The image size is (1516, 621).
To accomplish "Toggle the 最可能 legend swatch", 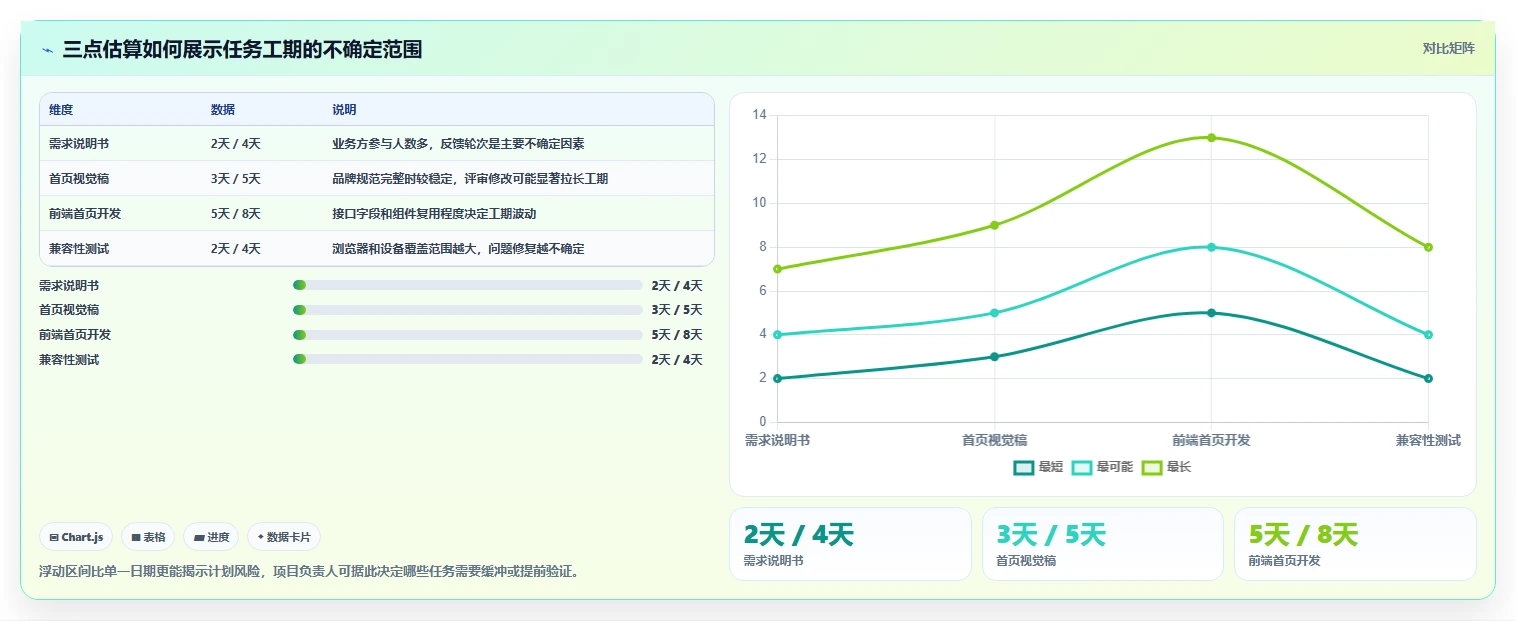I will pos(1082,467).
